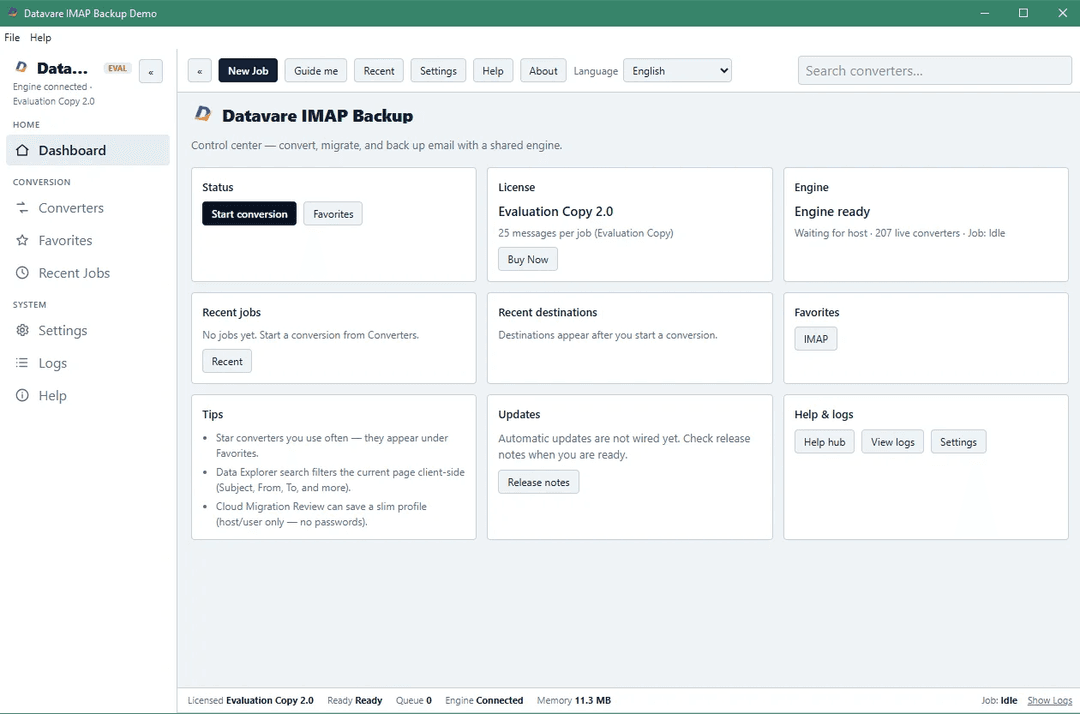
Task: Click the Logs list icon
Action: (x=22, y=363)
